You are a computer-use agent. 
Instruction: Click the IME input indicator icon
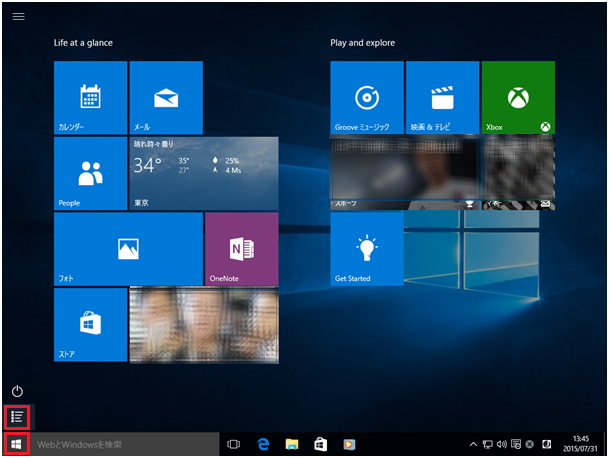click(x=546, y=444)
